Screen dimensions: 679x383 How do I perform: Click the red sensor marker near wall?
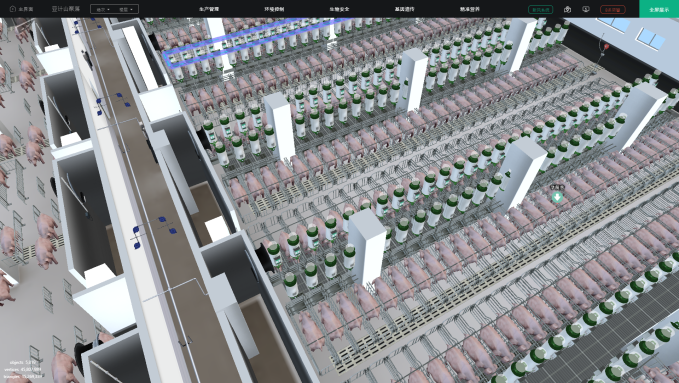click(x=606, y=46)
